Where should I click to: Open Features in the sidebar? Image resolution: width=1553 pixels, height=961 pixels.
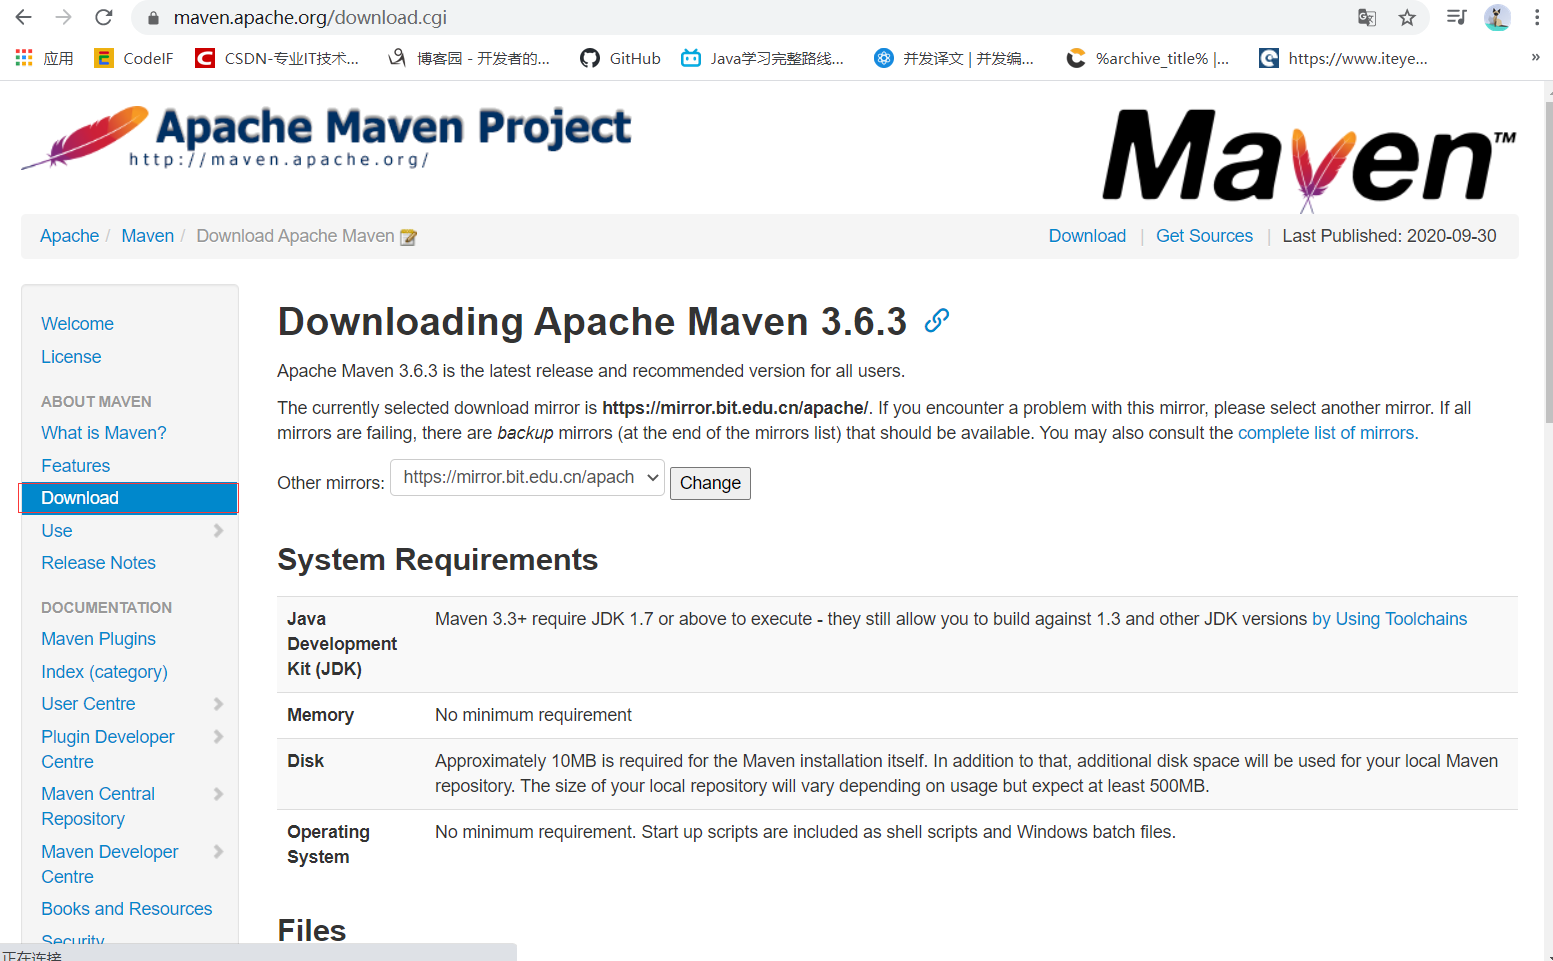pos(76,466)
